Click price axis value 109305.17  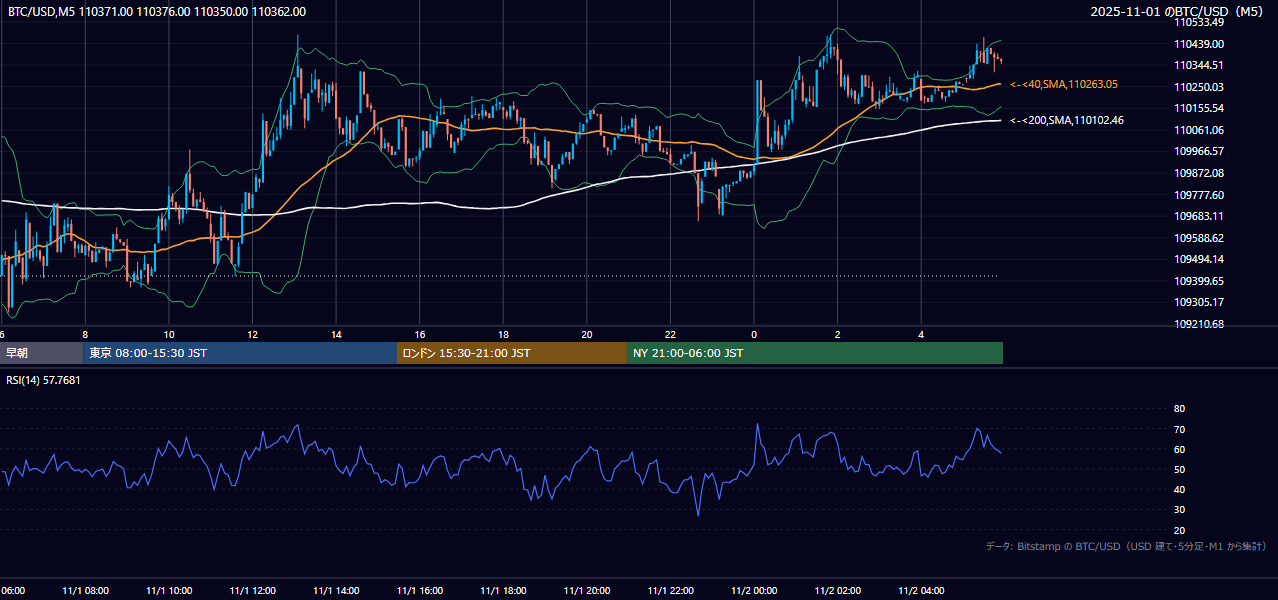(1200, 302)
